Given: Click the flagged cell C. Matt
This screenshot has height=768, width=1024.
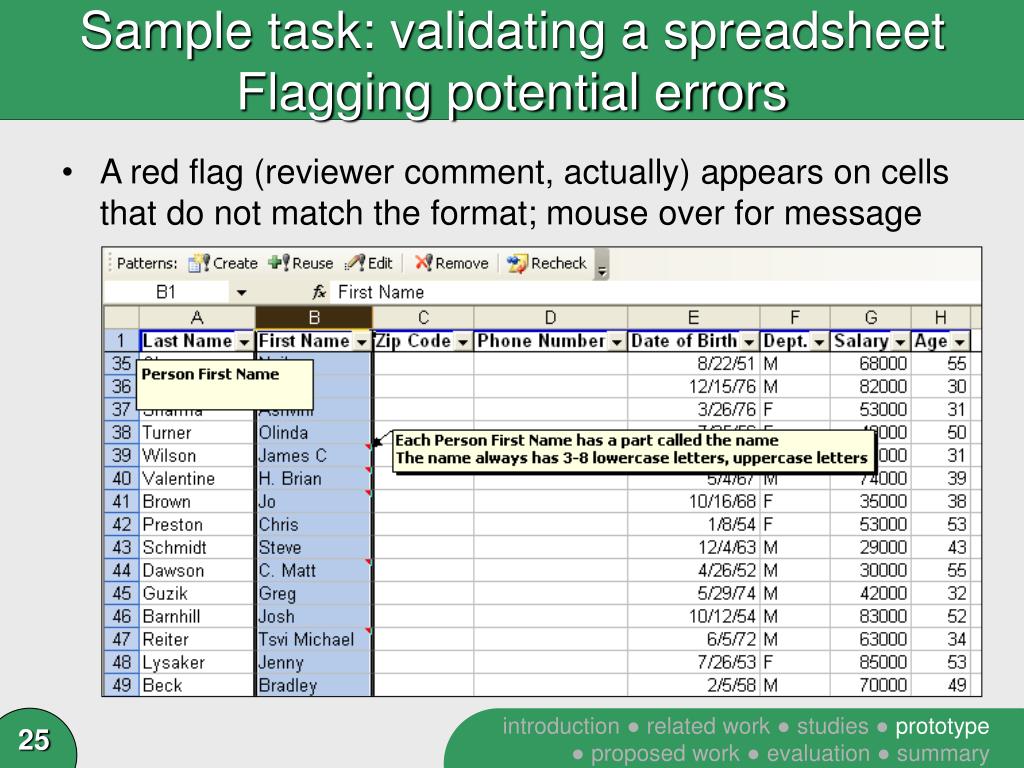Looking at the screenshot, I should 313,570.
